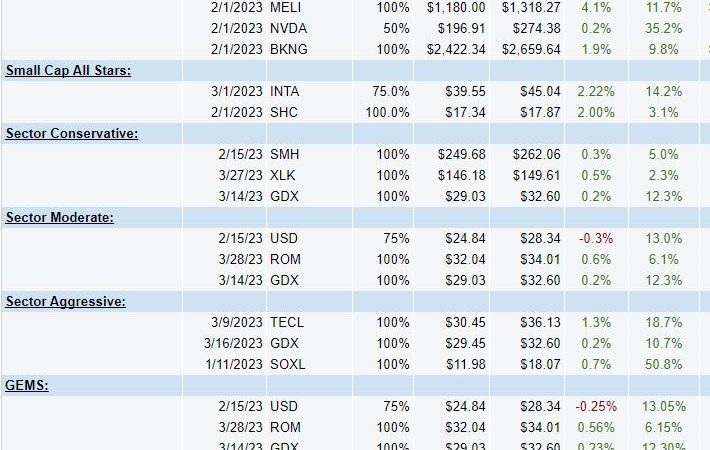Click the 35.2% return cell
Image resolution: width=710 pixels, height=450 pixels.
point(663,29)
